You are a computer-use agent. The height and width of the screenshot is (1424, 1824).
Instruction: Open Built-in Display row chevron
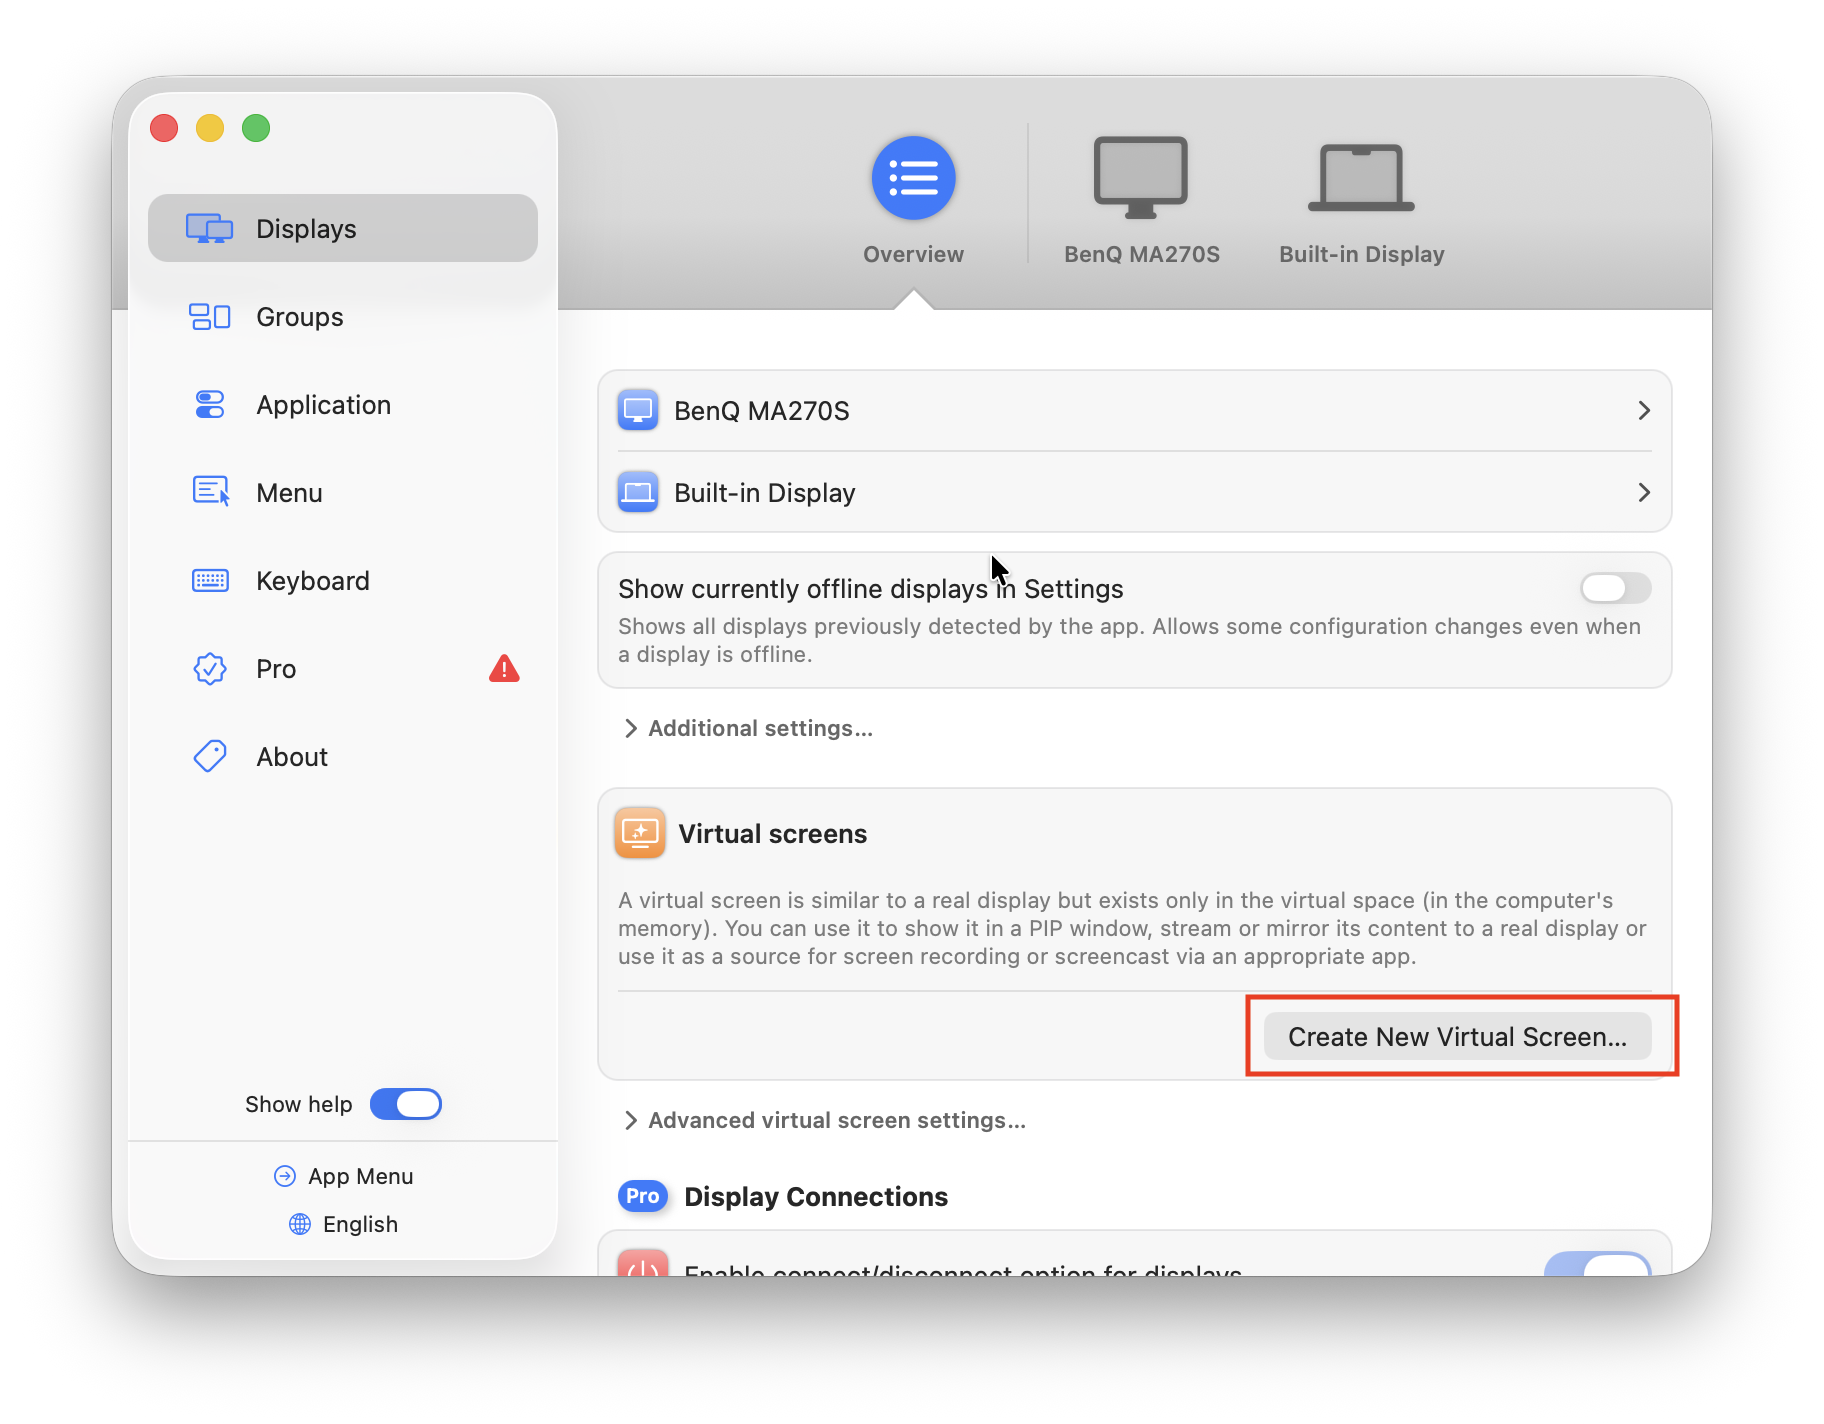tap(1643, 492)
